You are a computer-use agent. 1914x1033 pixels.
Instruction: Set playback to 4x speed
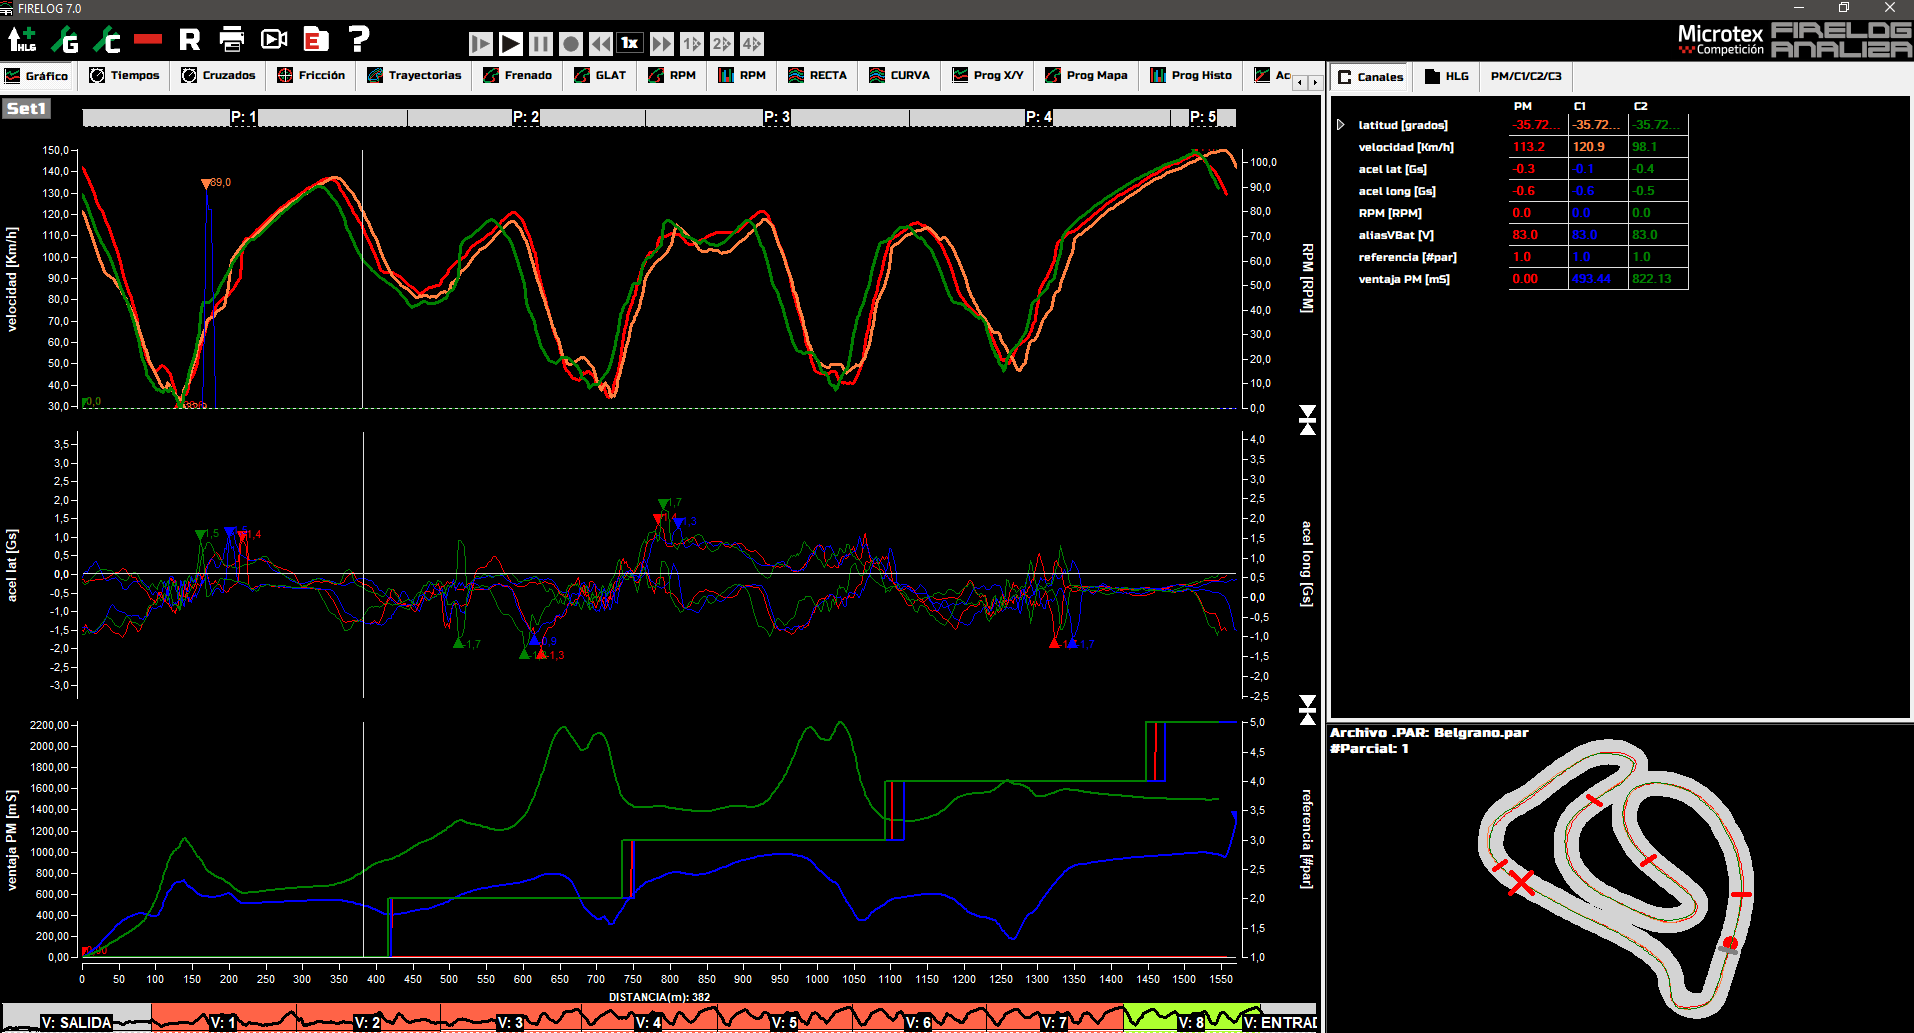coord(751,44)
